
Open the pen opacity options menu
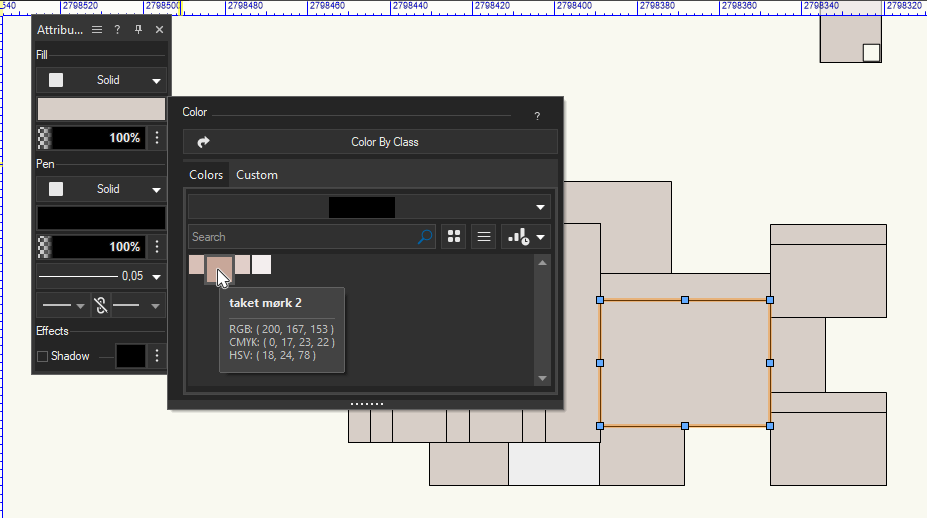pos(157,247)
